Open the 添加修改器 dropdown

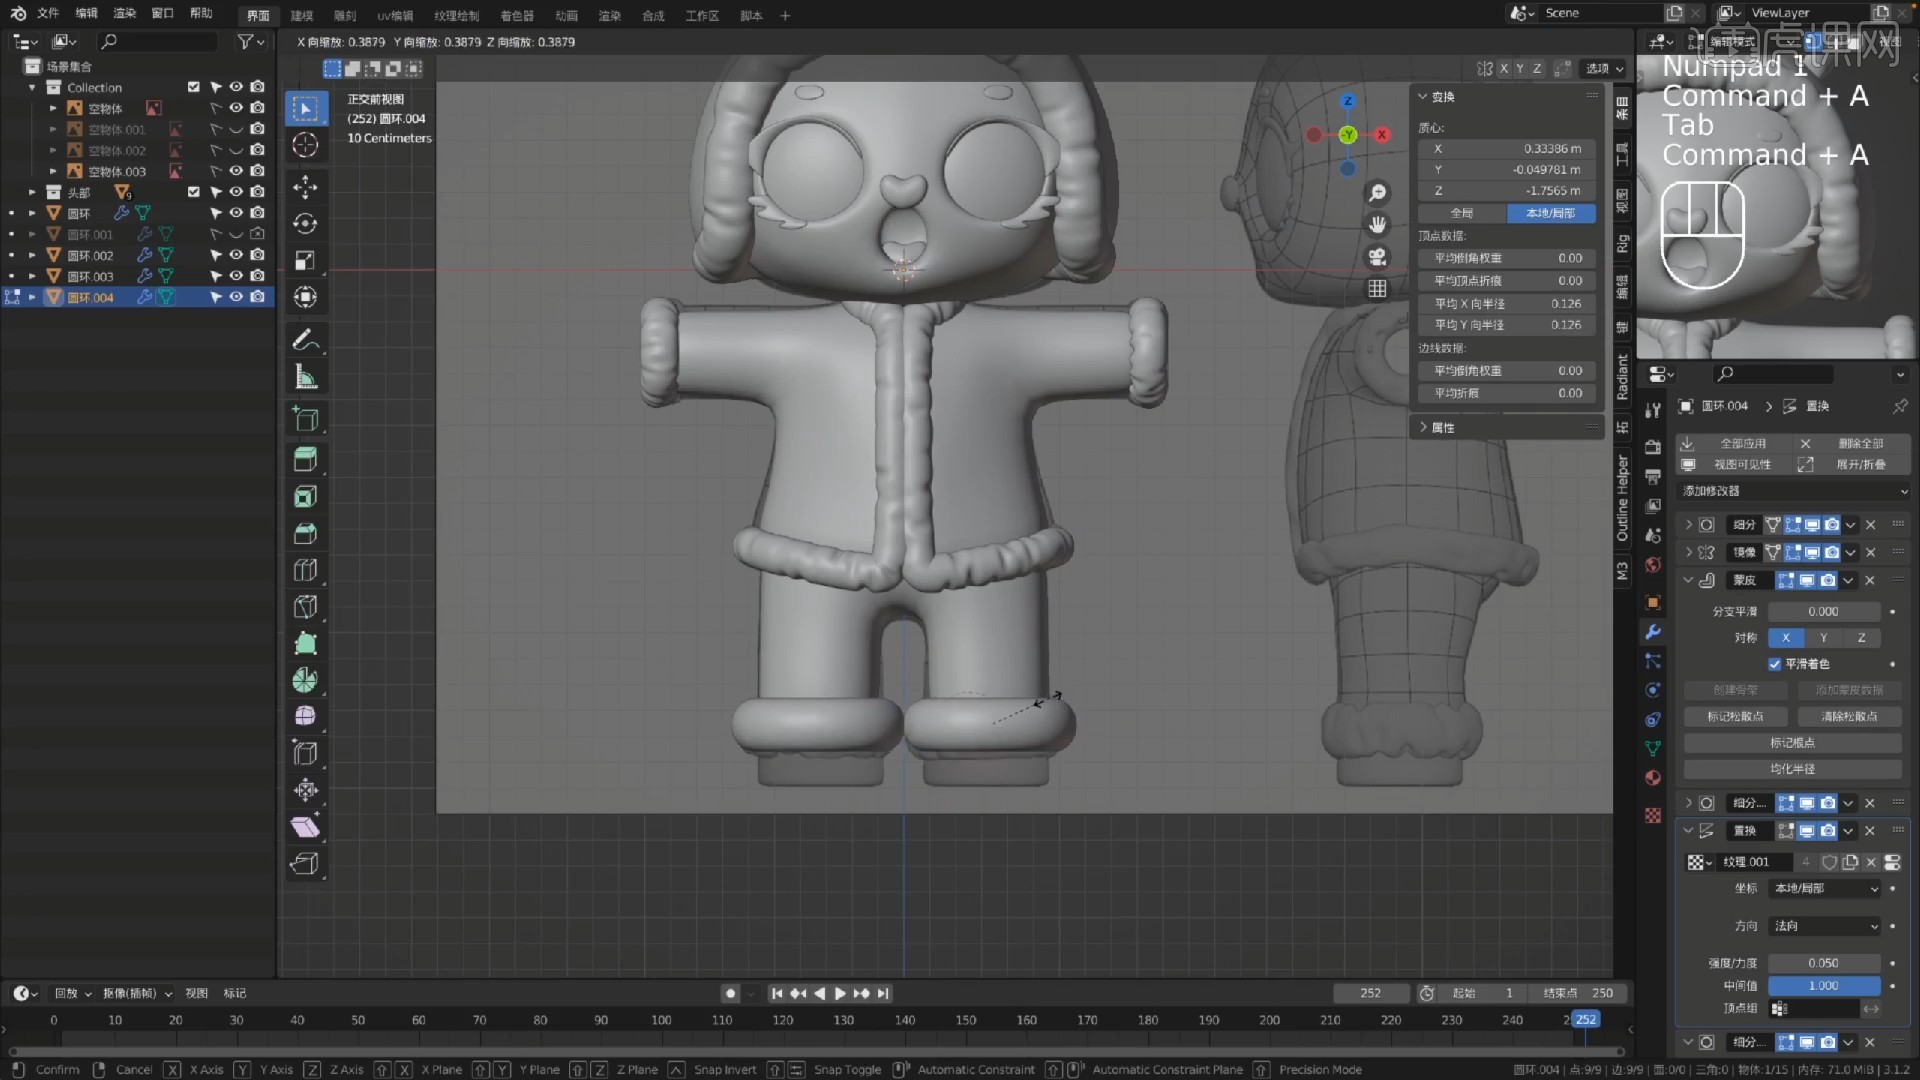tap(1794, 491)
